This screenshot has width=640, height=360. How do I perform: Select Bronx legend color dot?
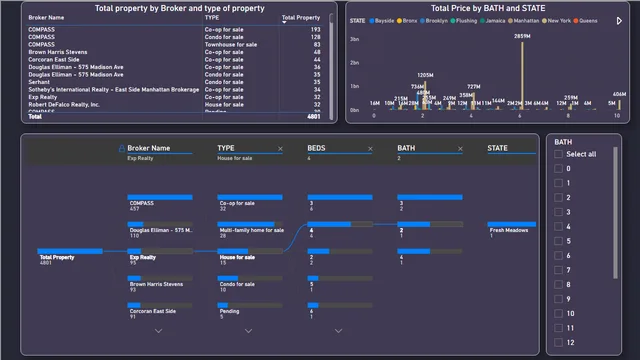[399, 21]
